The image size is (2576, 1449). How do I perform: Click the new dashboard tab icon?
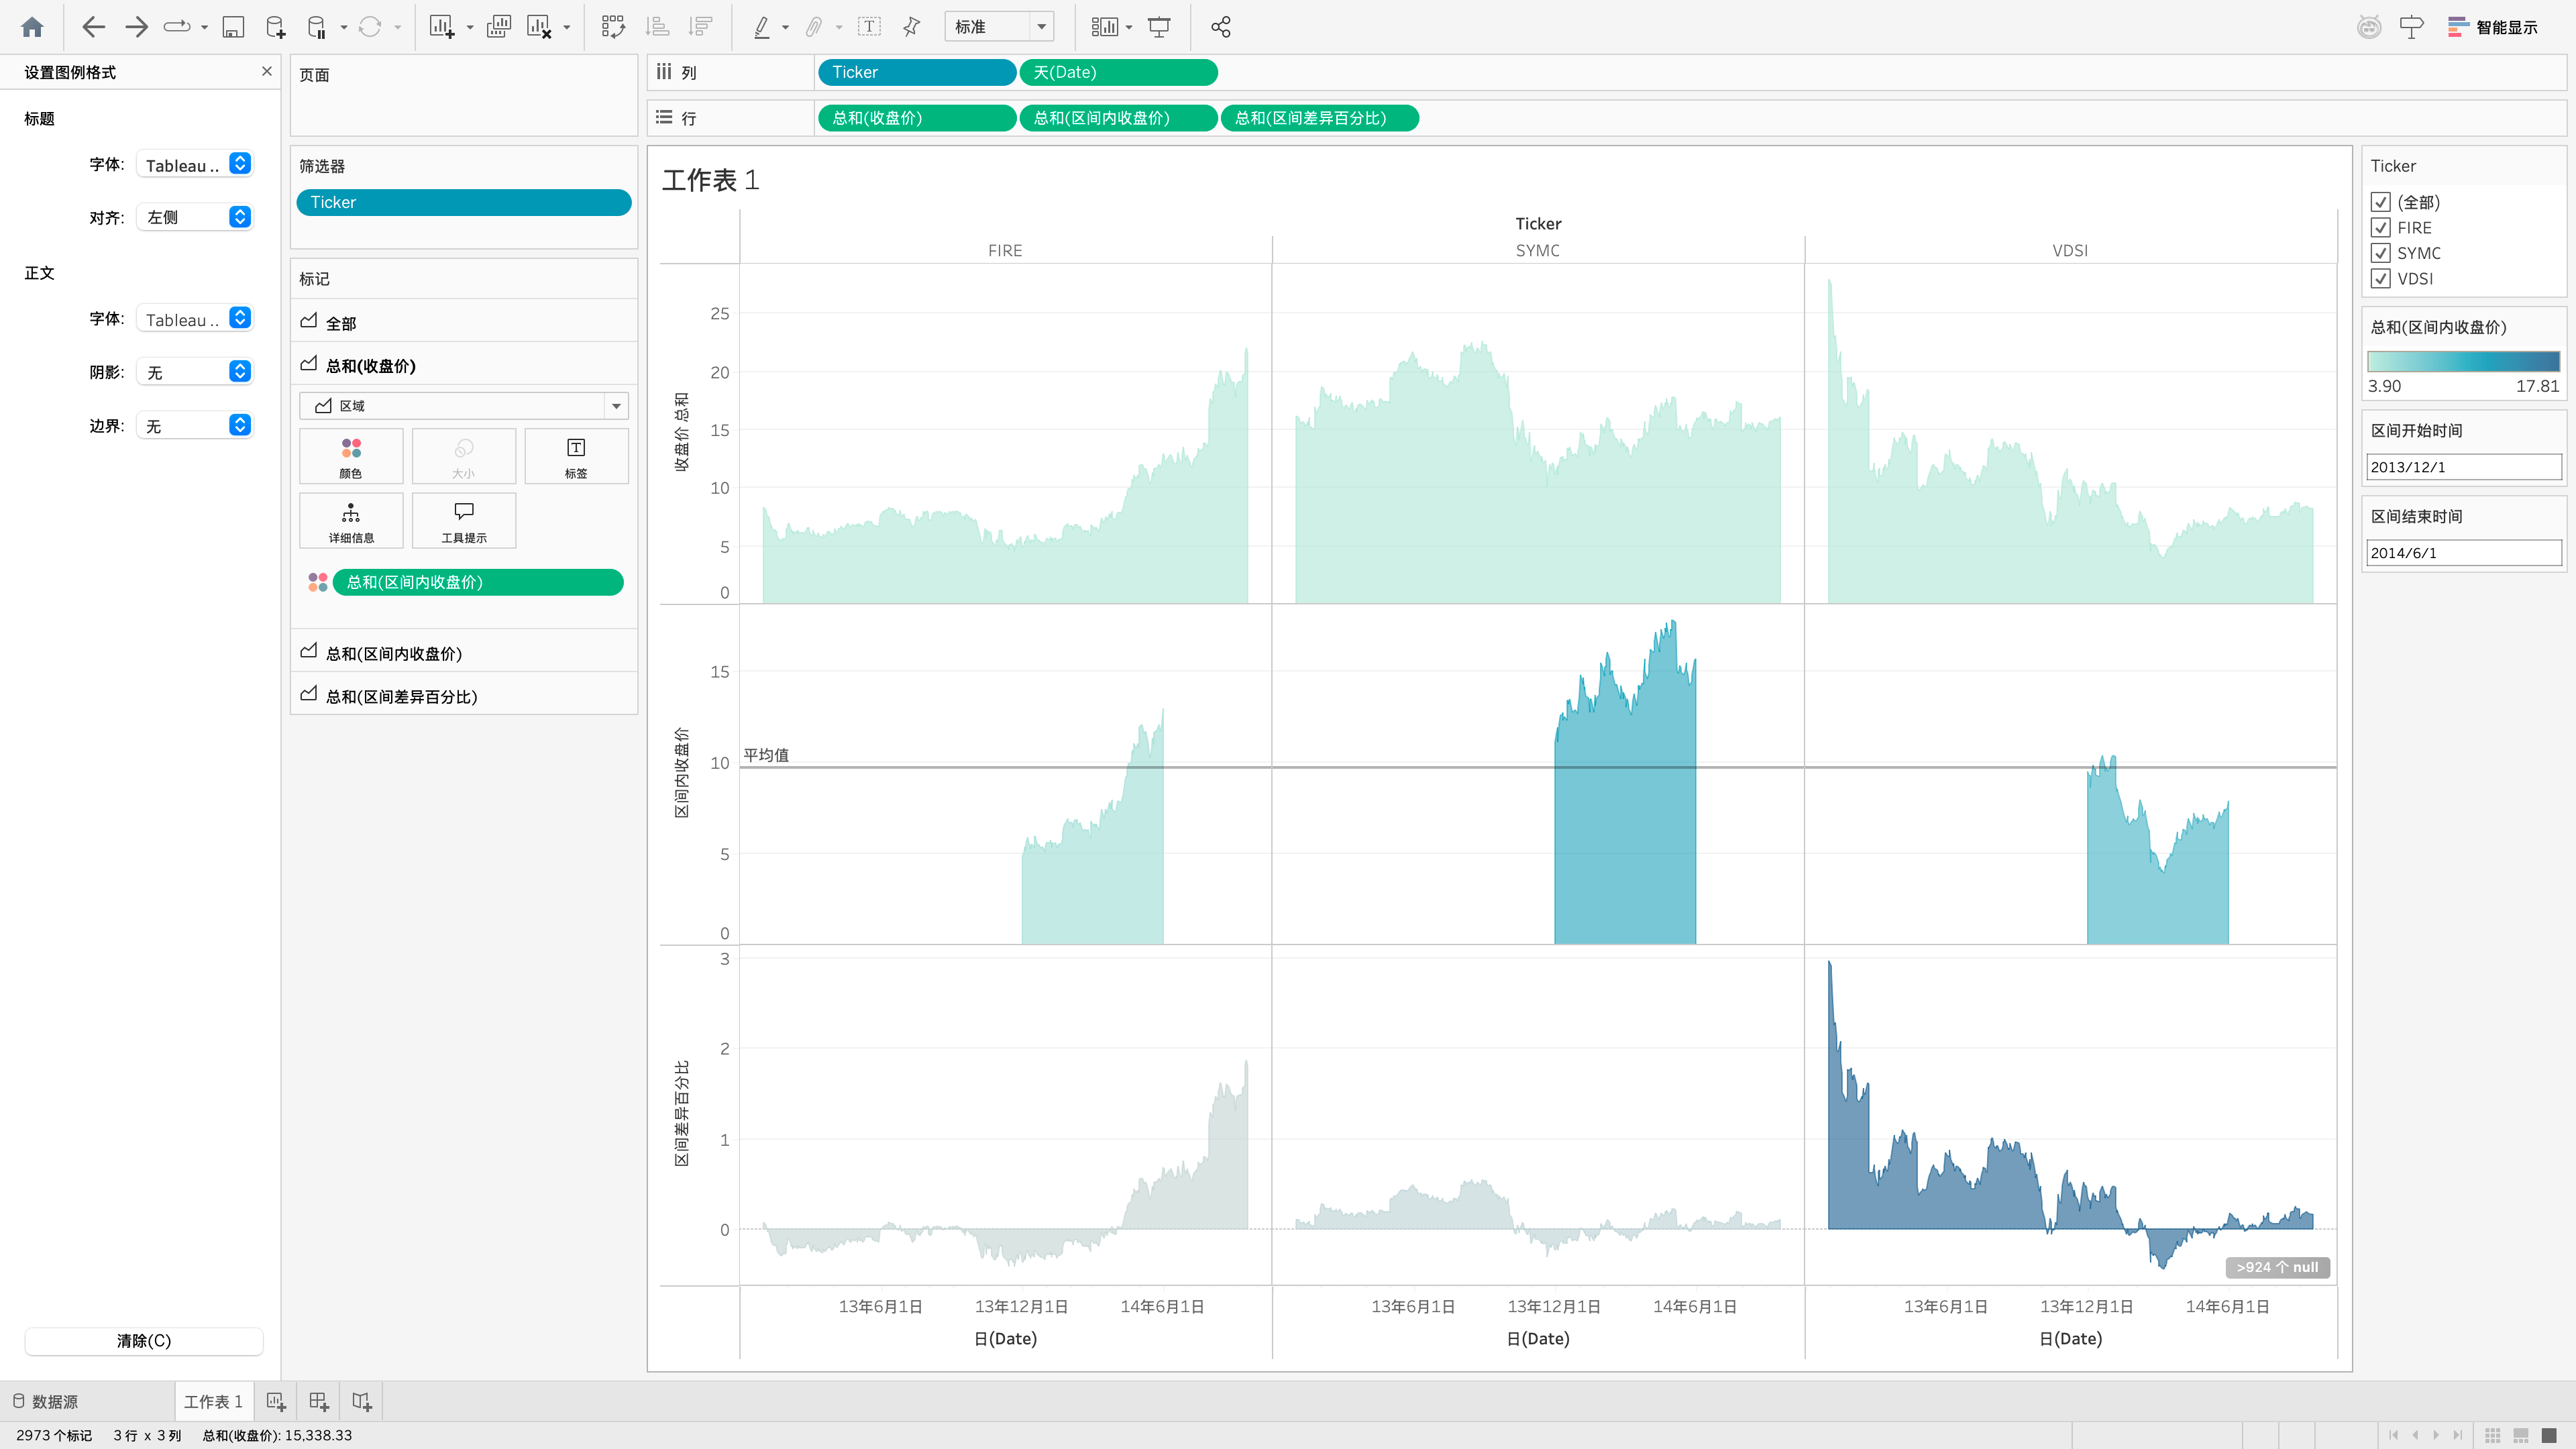(319, 1401)
